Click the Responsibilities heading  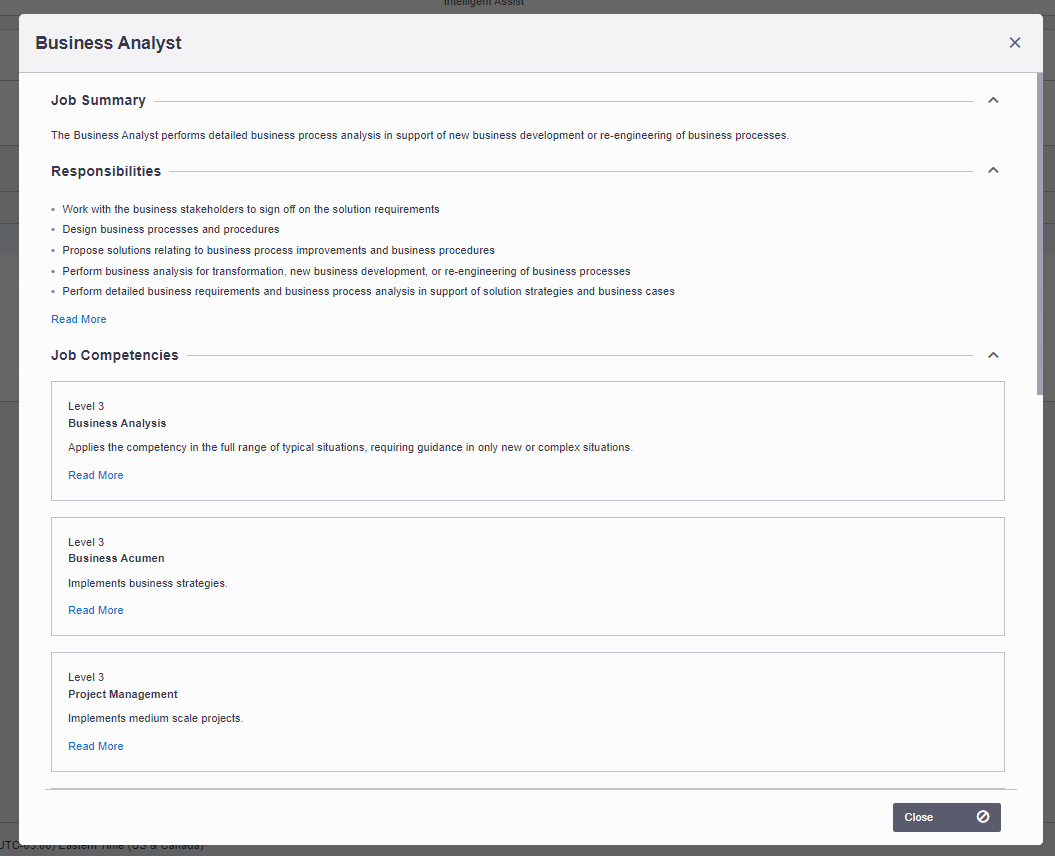(106, 171)
